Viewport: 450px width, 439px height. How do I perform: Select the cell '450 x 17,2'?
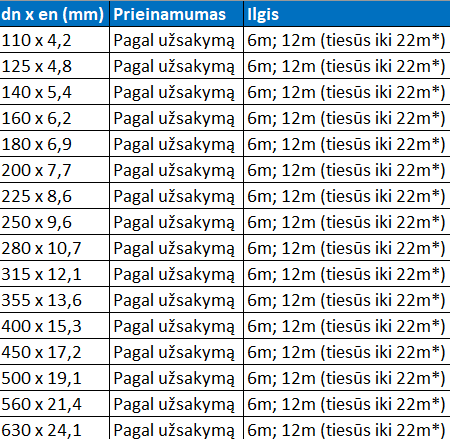click(54, 352)
